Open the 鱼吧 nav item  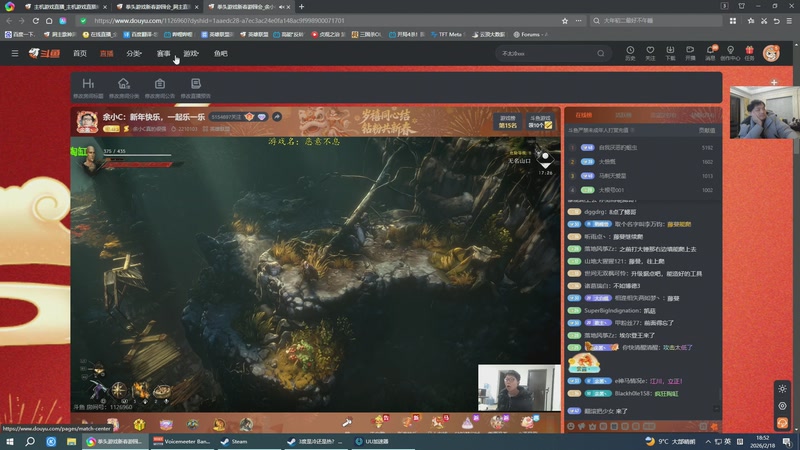[220, 53]
